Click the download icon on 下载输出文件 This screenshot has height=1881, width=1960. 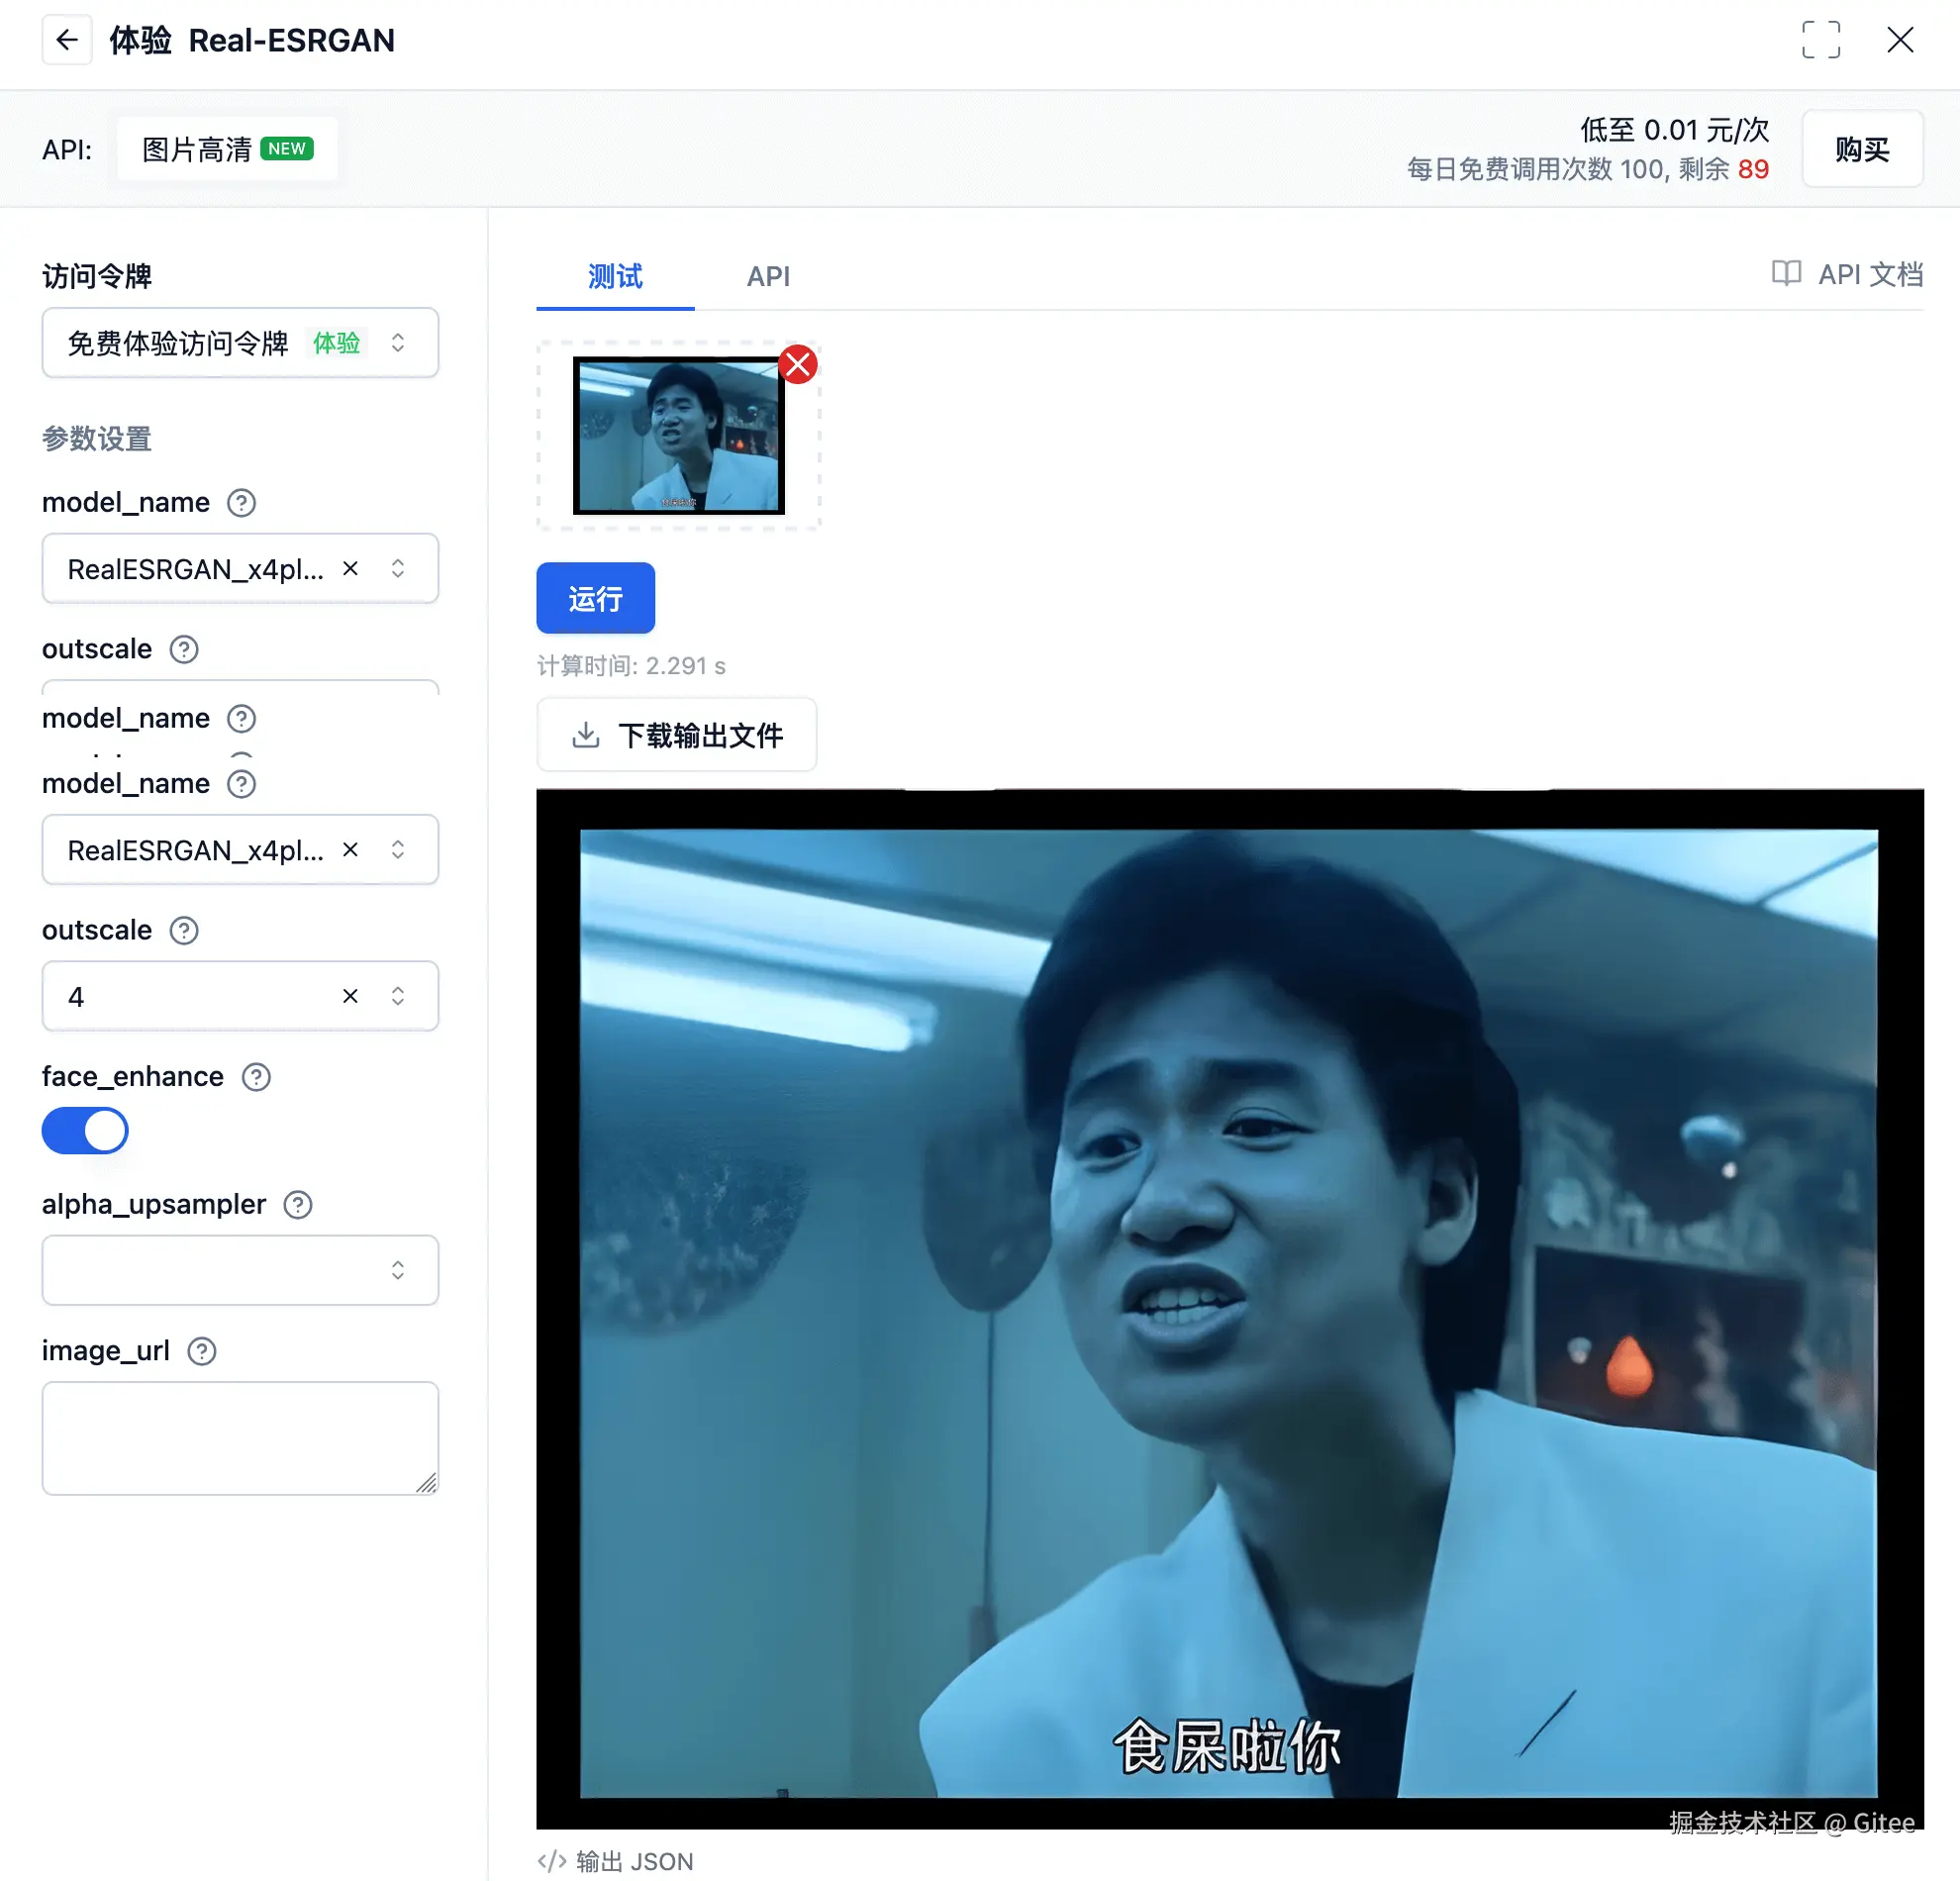coord(586,734)
